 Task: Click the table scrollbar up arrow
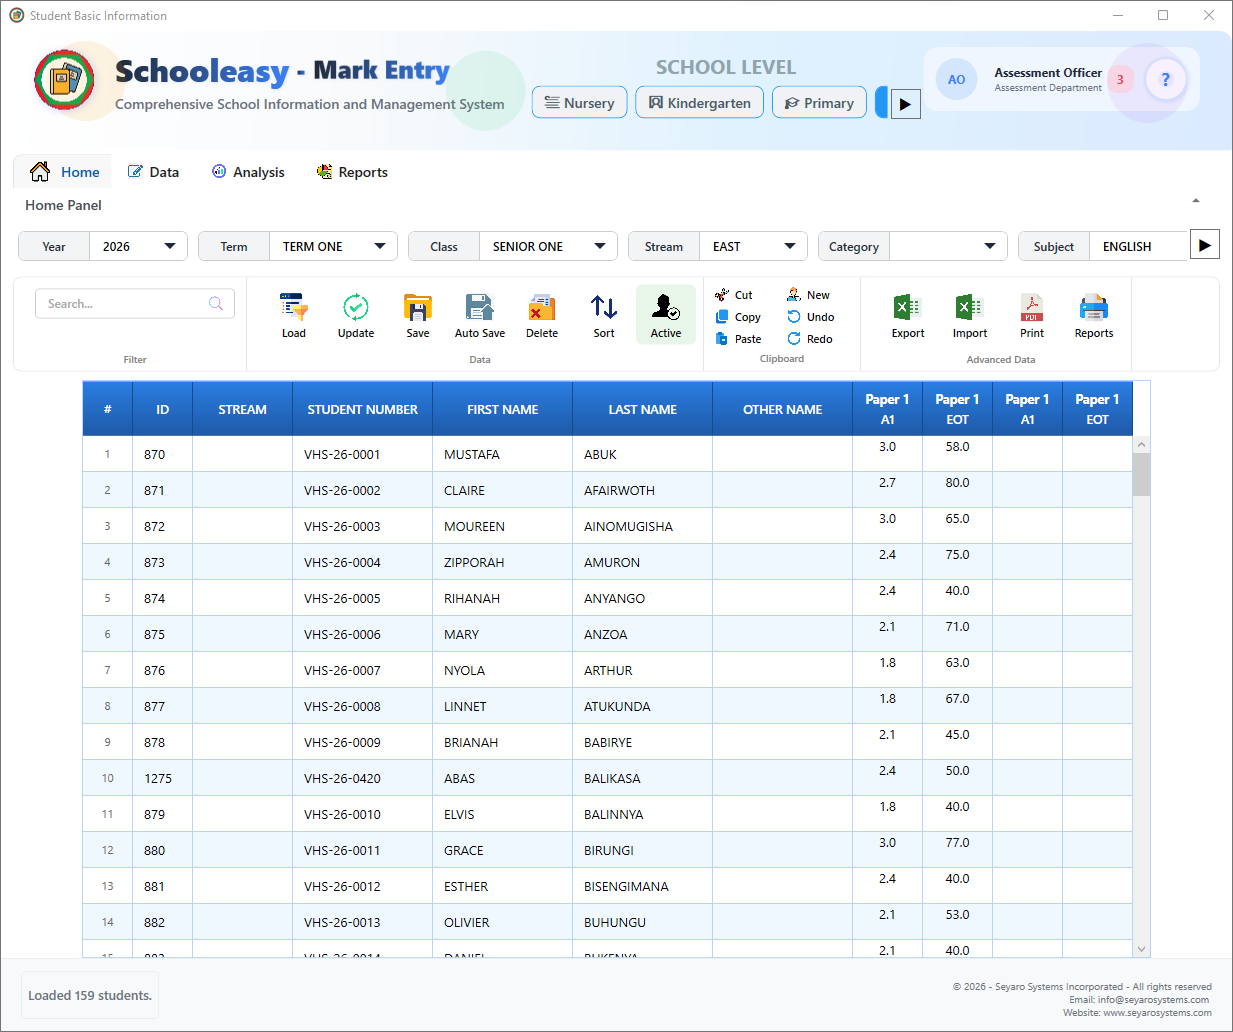click(x=1141, y=444)
